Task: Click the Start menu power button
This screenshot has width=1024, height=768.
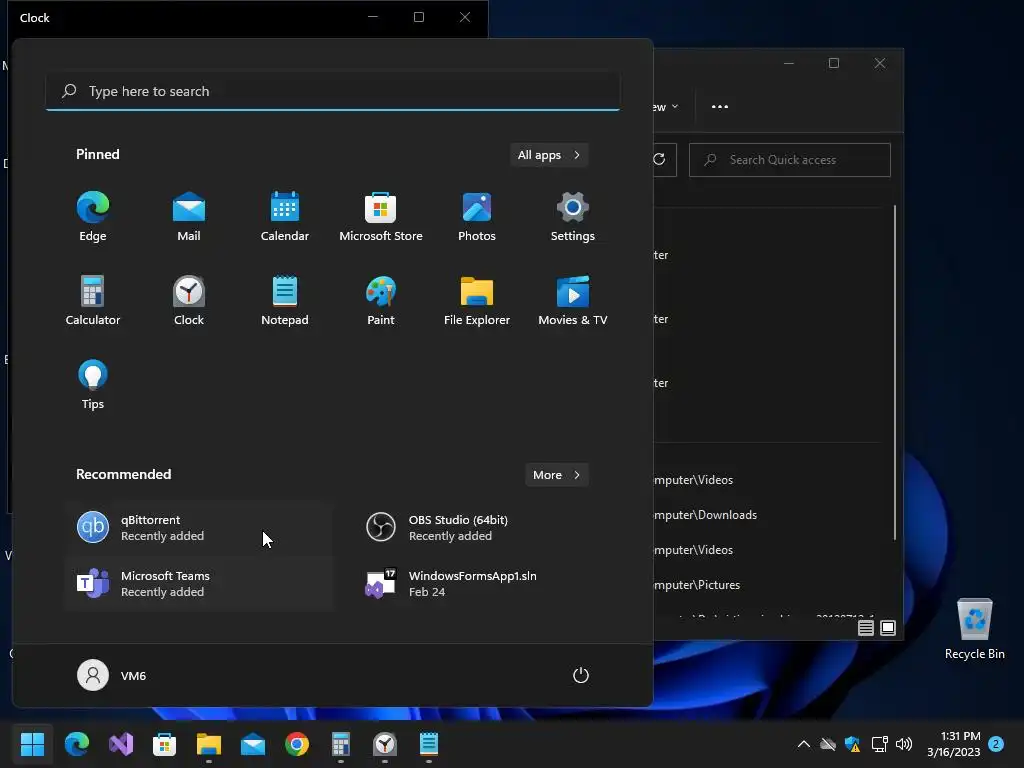Action: click(x=581, y=675)
